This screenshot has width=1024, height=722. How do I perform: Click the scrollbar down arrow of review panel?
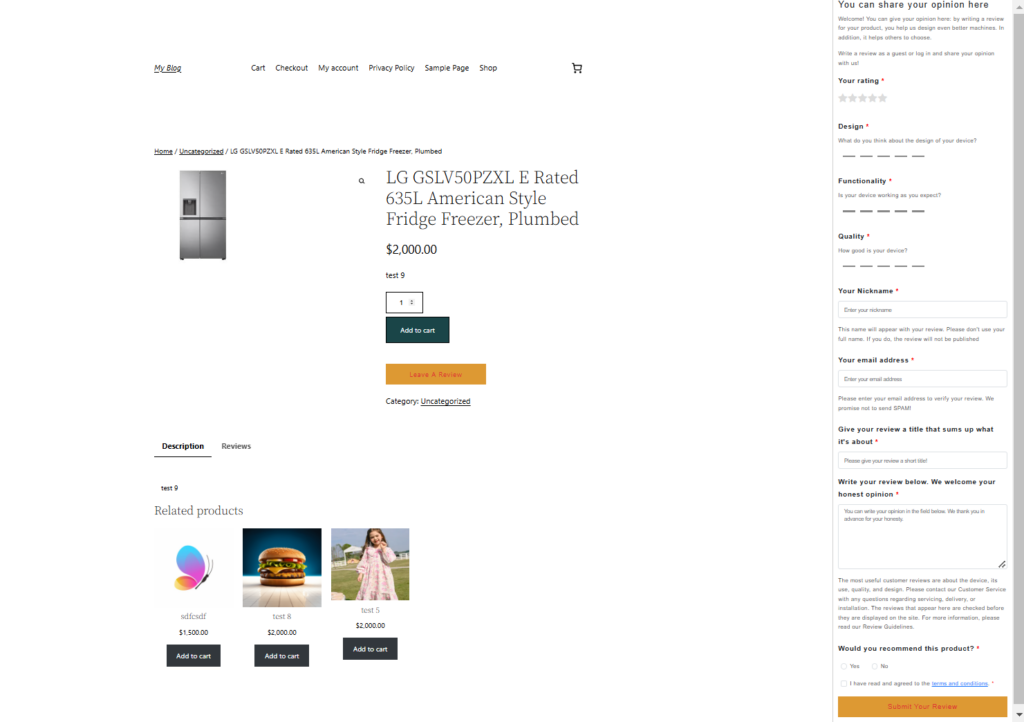[x=1019, y=715]
